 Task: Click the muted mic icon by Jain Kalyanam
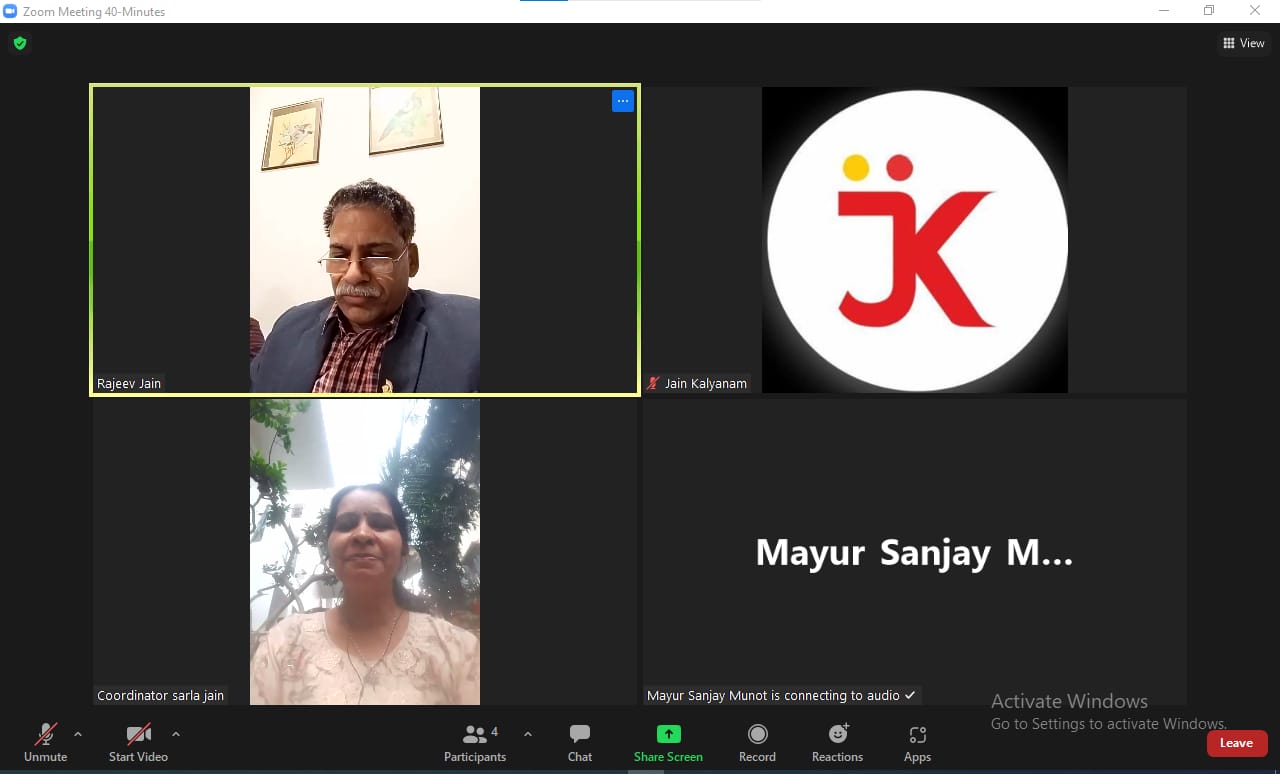click(654, 383)
